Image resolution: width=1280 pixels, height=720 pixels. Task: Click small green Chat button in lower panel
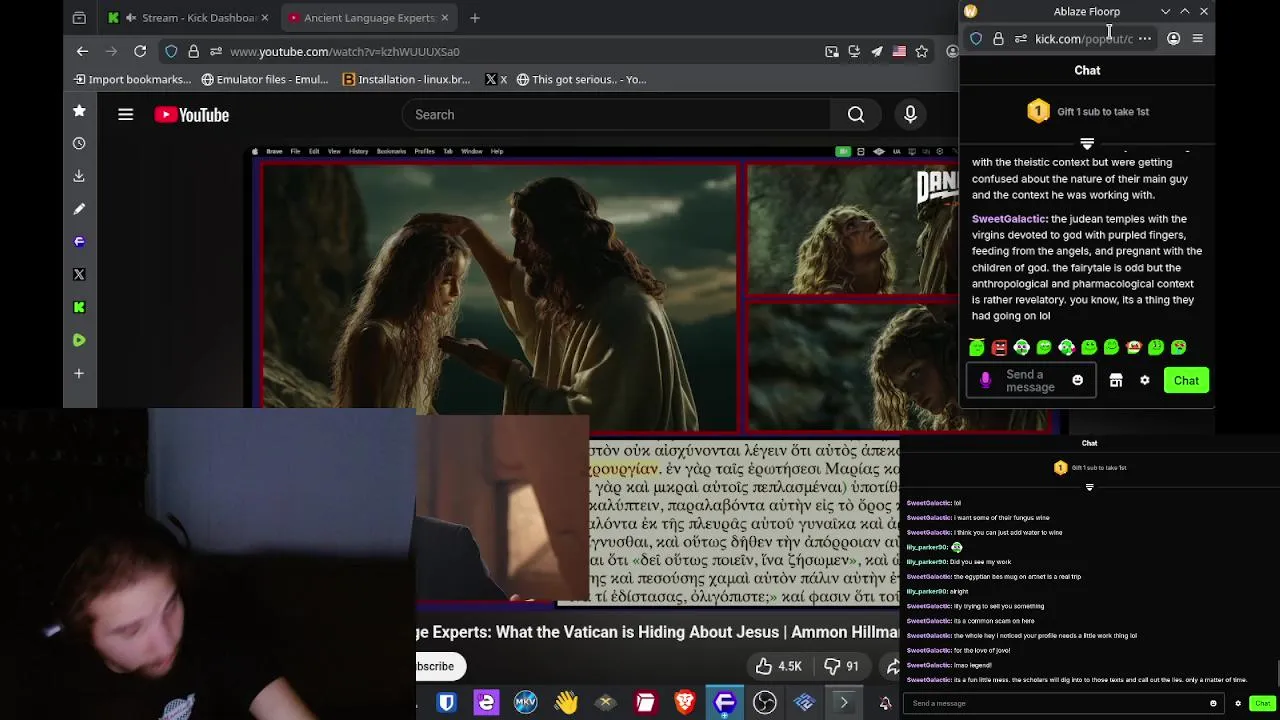point(1262,703)
